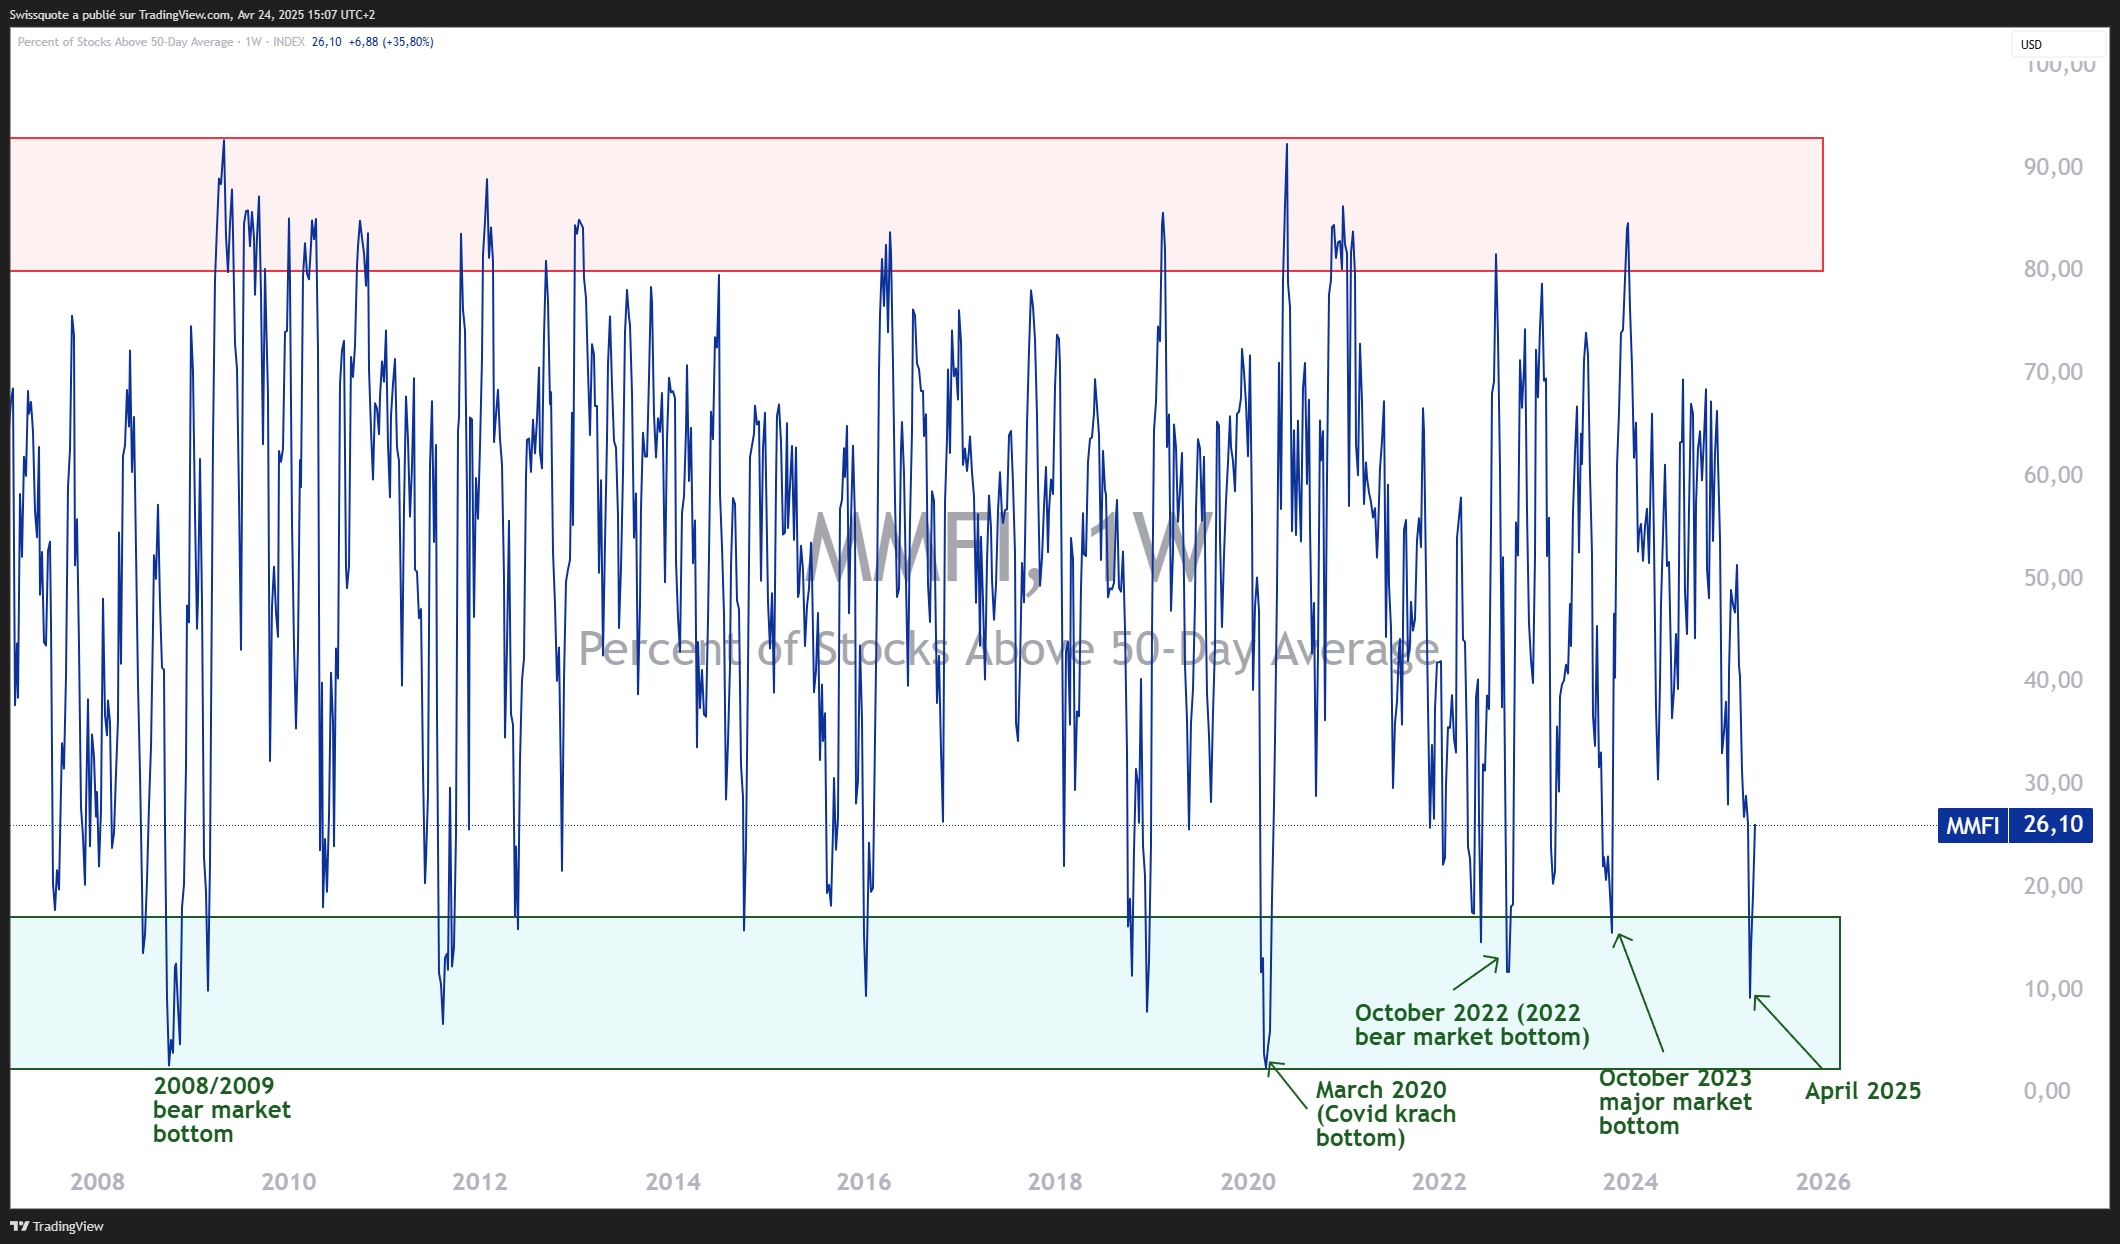Click the 2022 label on the time axis
Image resolution: width=2120 pixels, height=1244 pixels.
click(x=1439, y=1182)
